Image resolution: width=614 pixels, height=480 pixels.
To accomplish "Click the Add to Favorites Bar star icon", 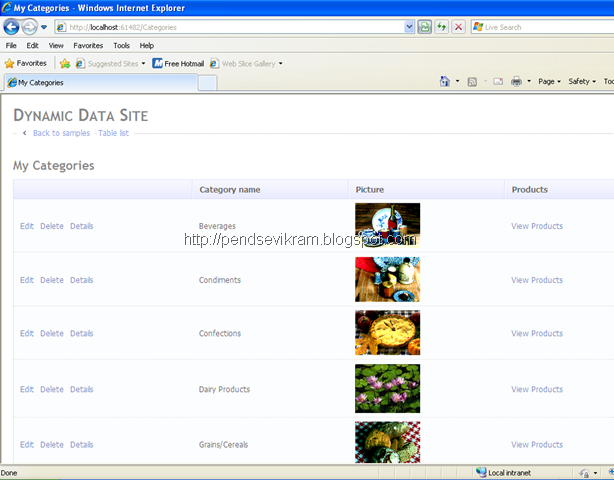I will [65, 63].
